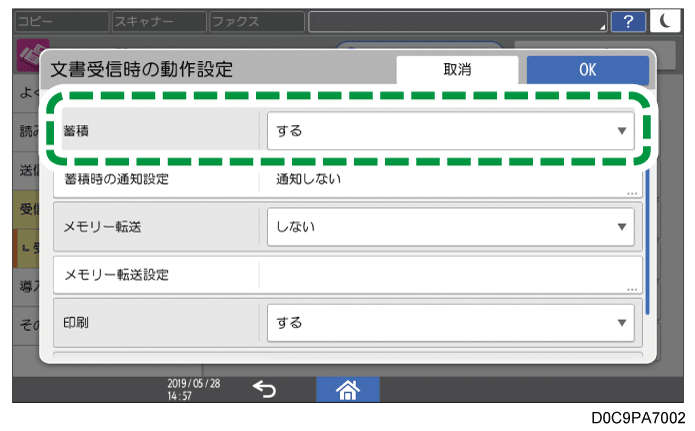Switch to the ファクス tab
The height and width of the screenshot is (431, 695).
point(257,21)
